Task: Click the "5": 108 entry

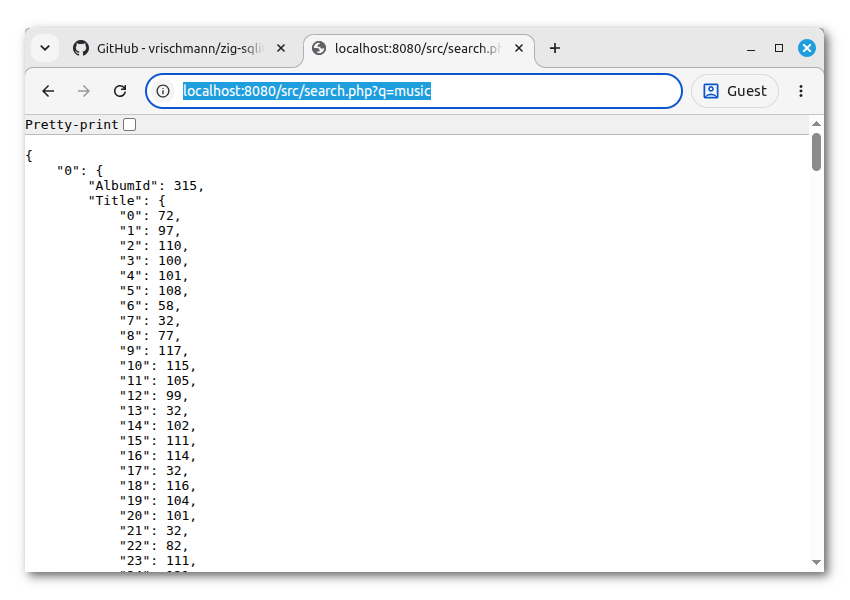Action: pyautogui.click(x=153, y=291)
